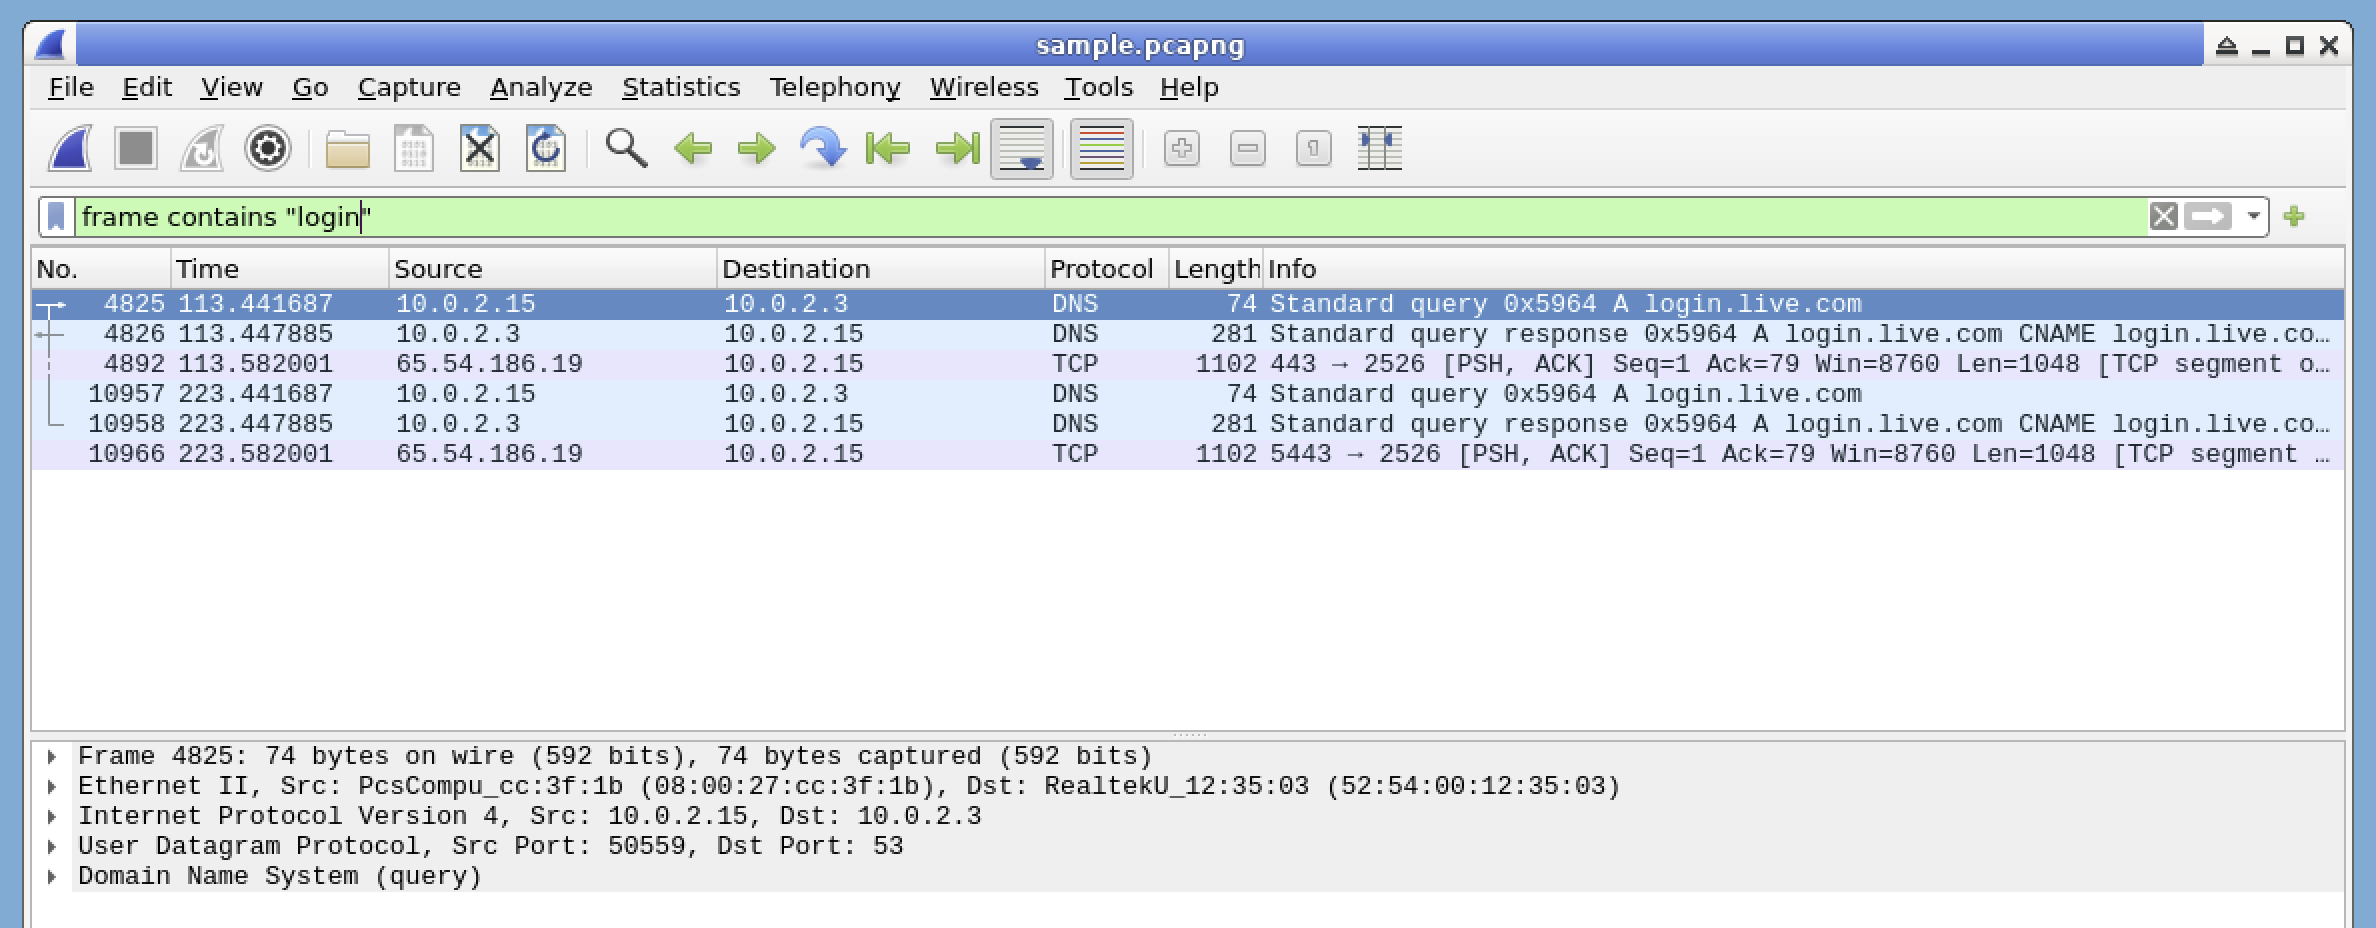Reset text to normal size

(1314, 149)
